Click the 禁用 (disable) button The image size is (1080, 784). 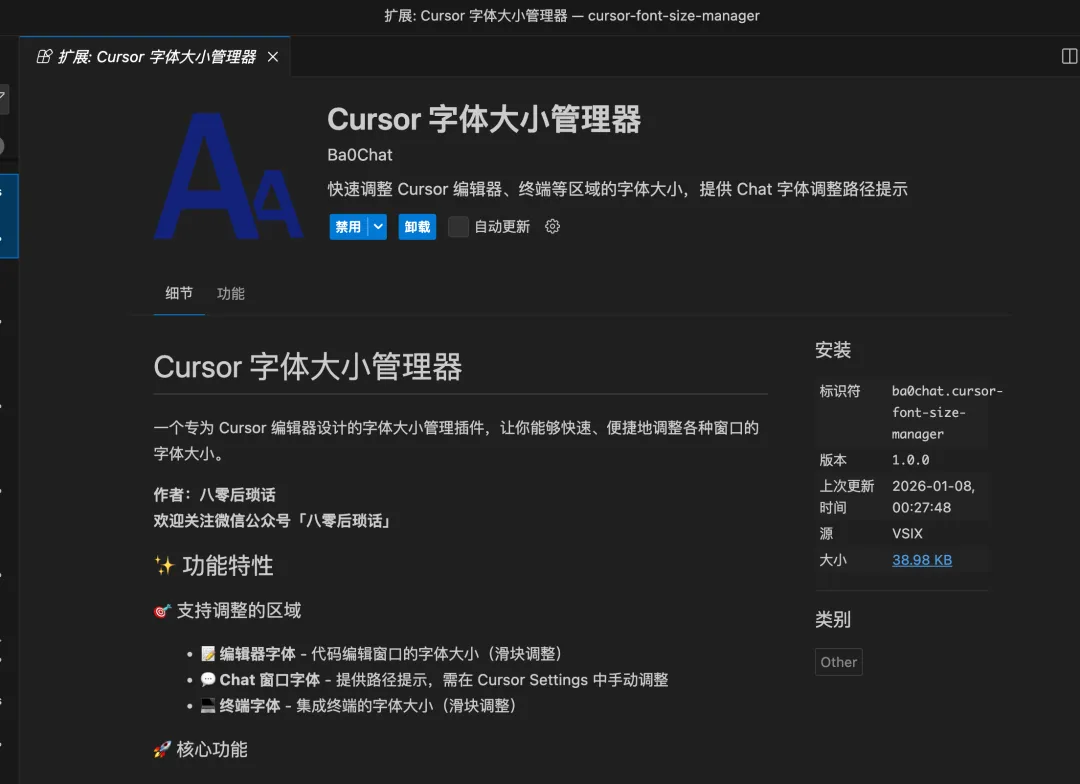coord(349,227)
